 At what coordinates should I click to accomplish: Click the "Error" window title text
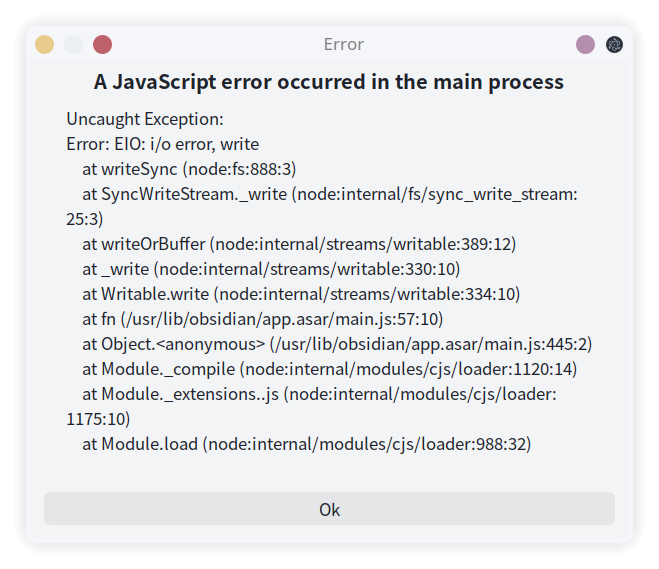click(343, 44)
